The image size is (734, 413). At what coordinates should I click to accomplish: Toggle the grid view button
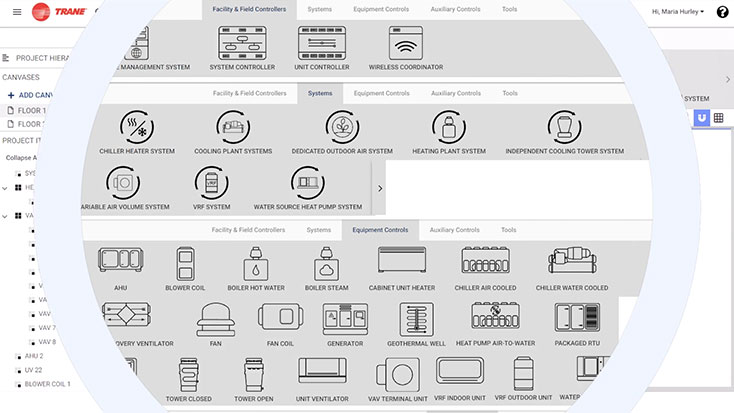[x=719, y=118]
